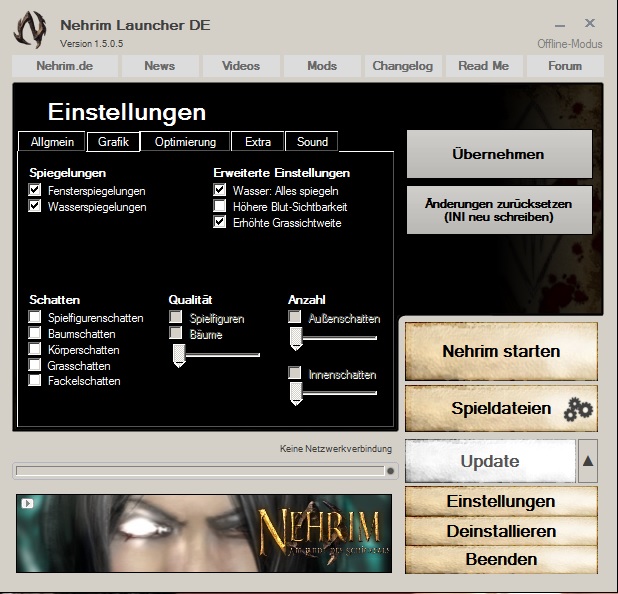Screen dimensions: 618x594
Task: Click the Nehrim logo icon in title bar
Action: tap(30, 30)
